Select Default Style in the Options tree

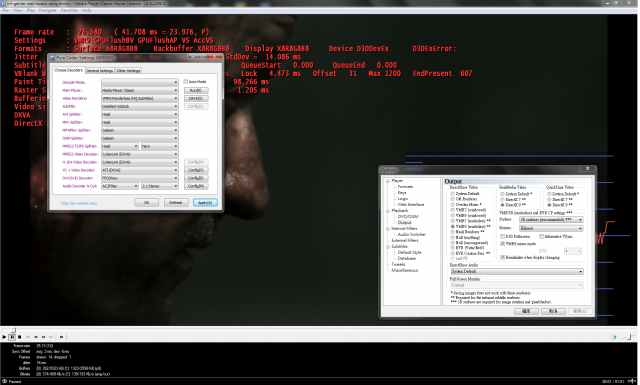409,252
